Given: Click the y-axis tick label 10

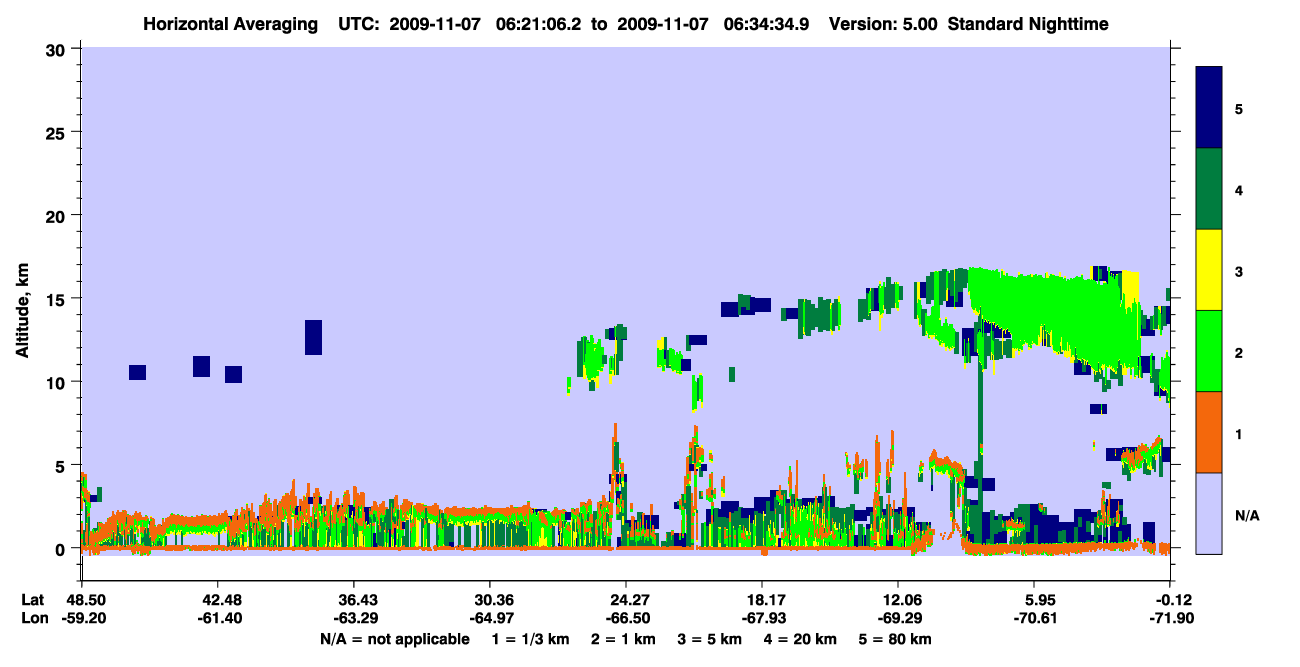Looking at the screenshot, I should pos(58,382).
